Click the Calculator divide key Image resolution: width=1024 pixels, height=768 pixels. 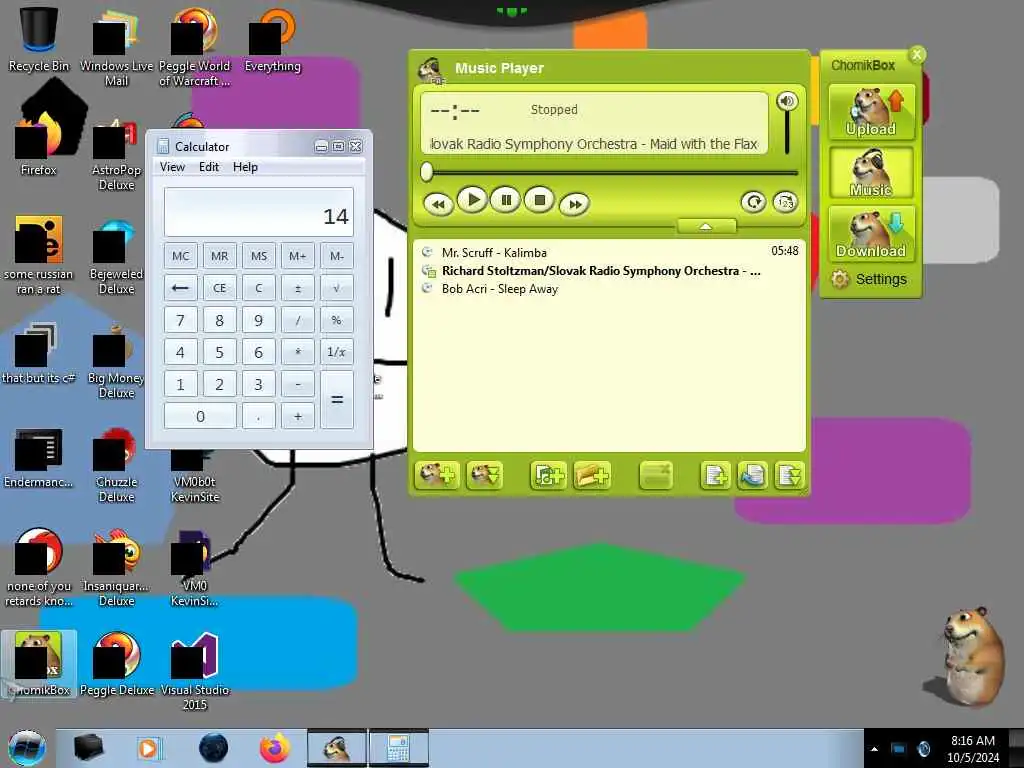click(x=298, y=320)
